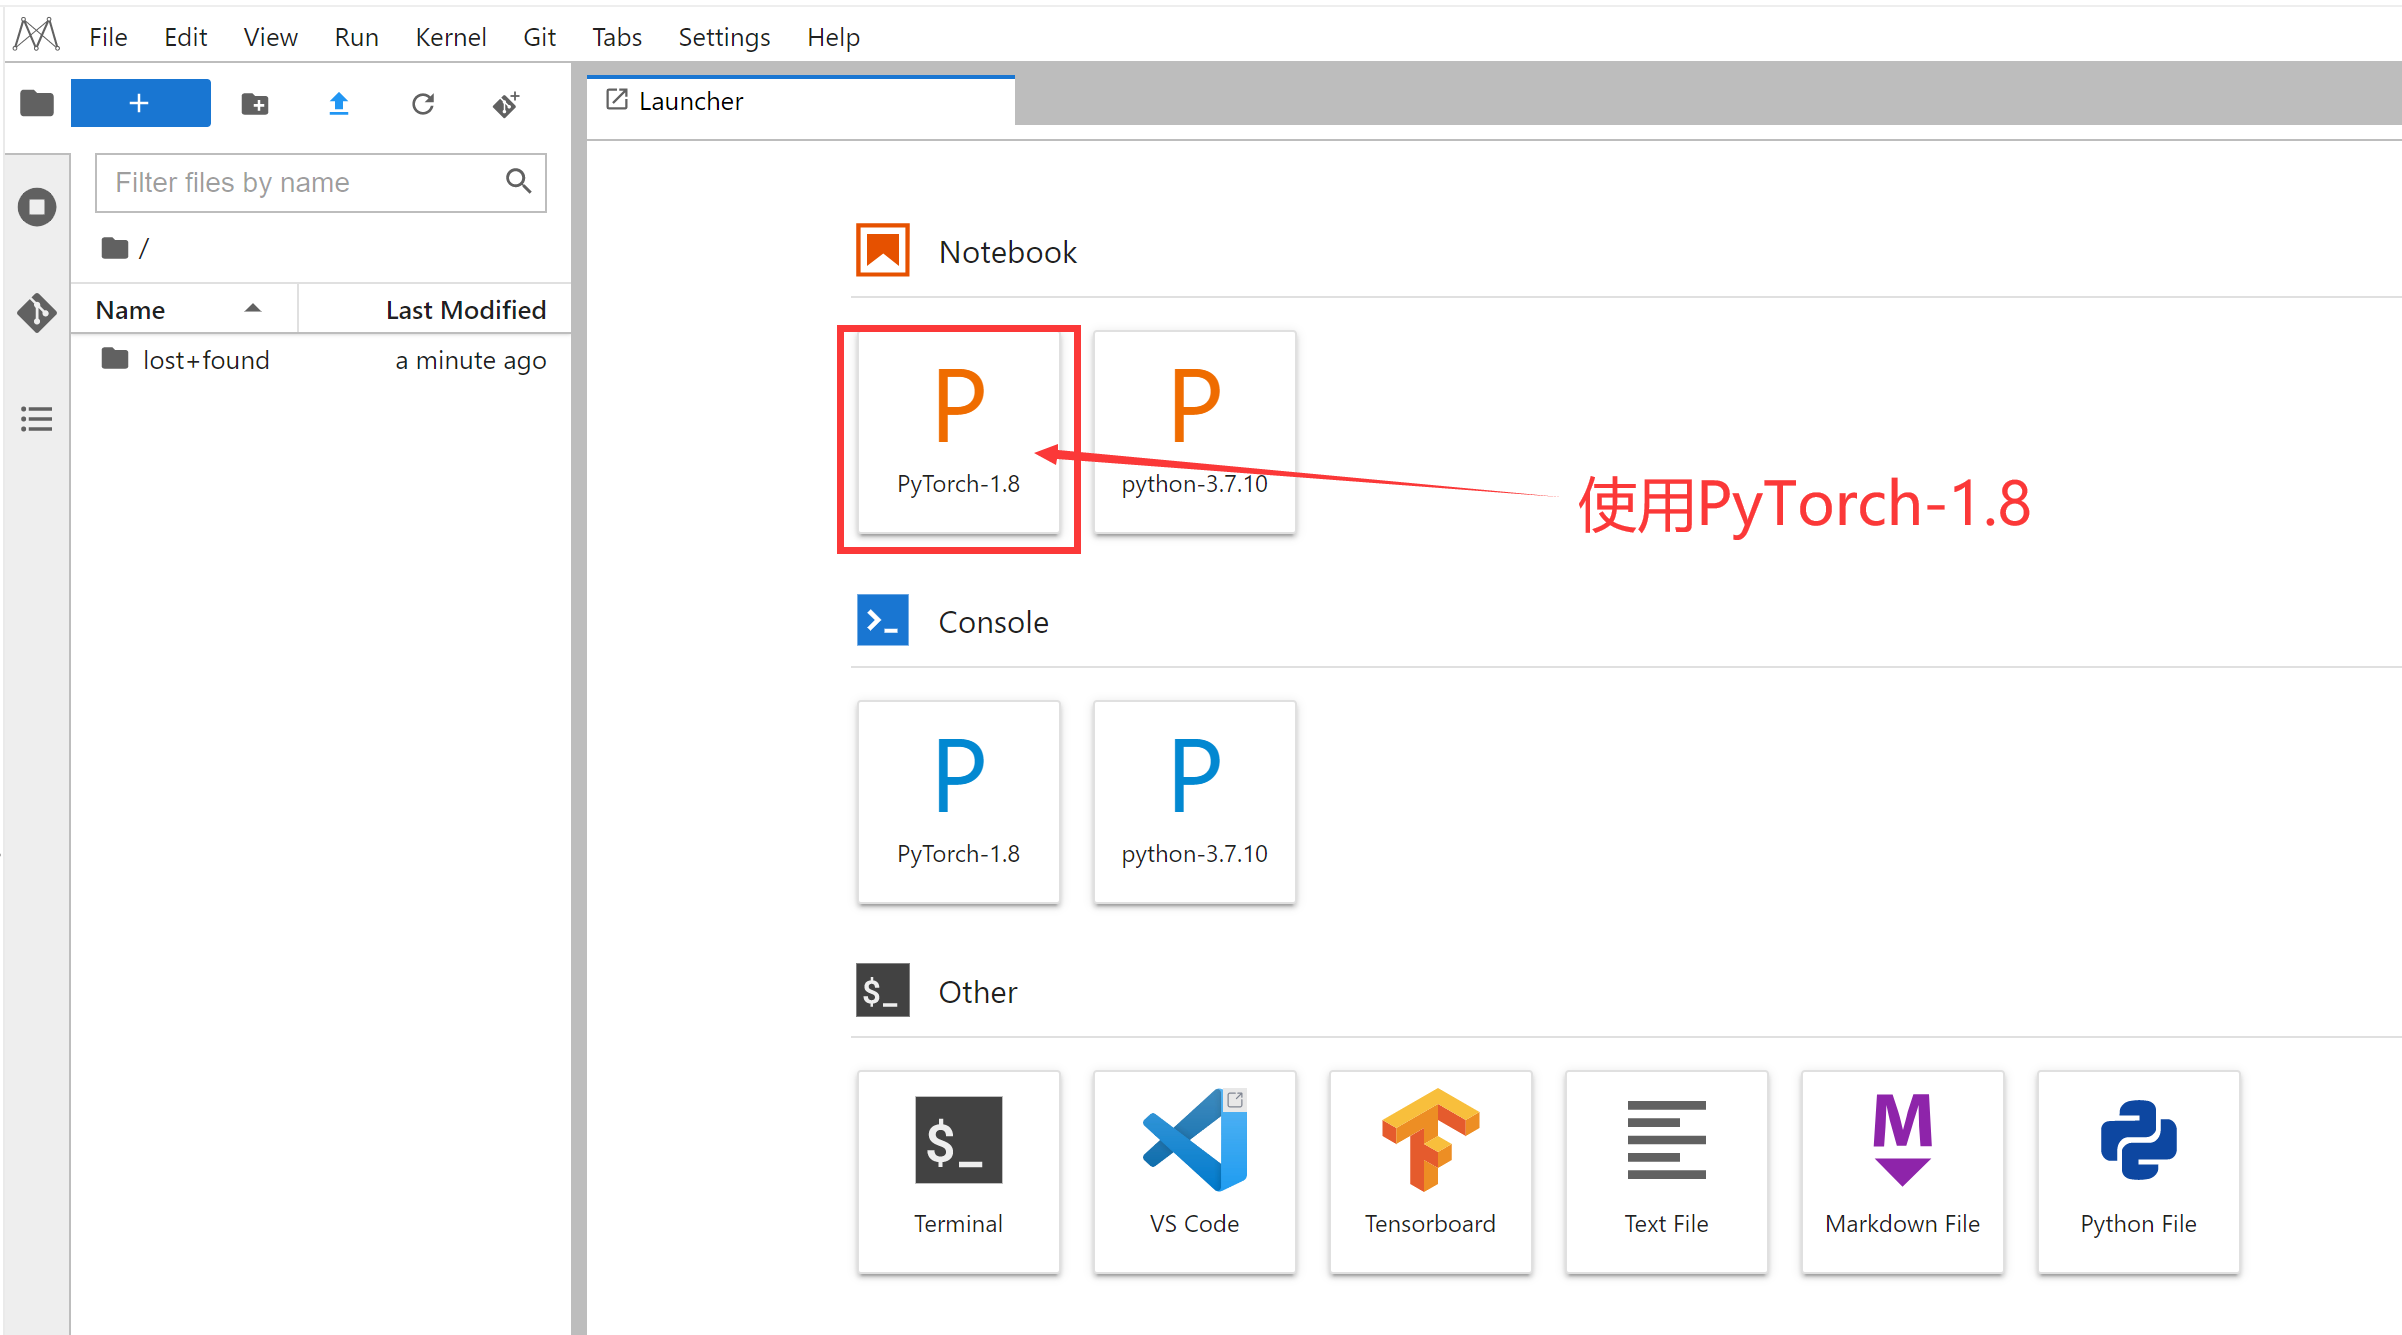Launch a python-3.7.10 notebook

[1194, 433]
